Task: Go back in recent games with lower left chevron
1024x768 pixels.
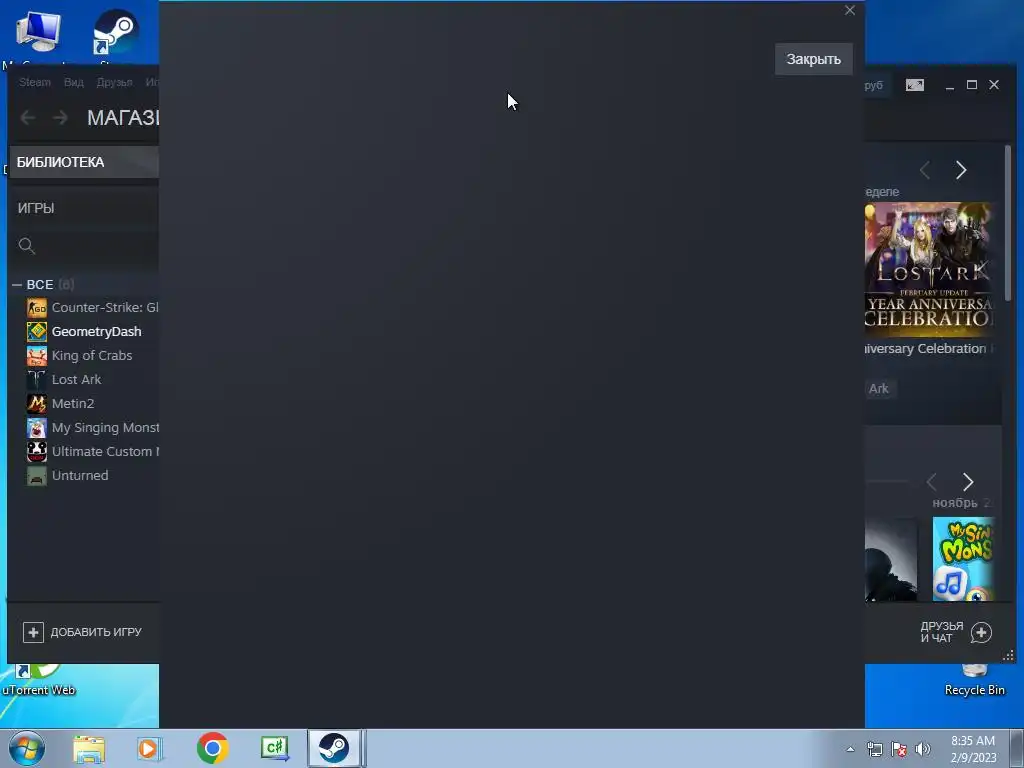Action: [932, 482]
